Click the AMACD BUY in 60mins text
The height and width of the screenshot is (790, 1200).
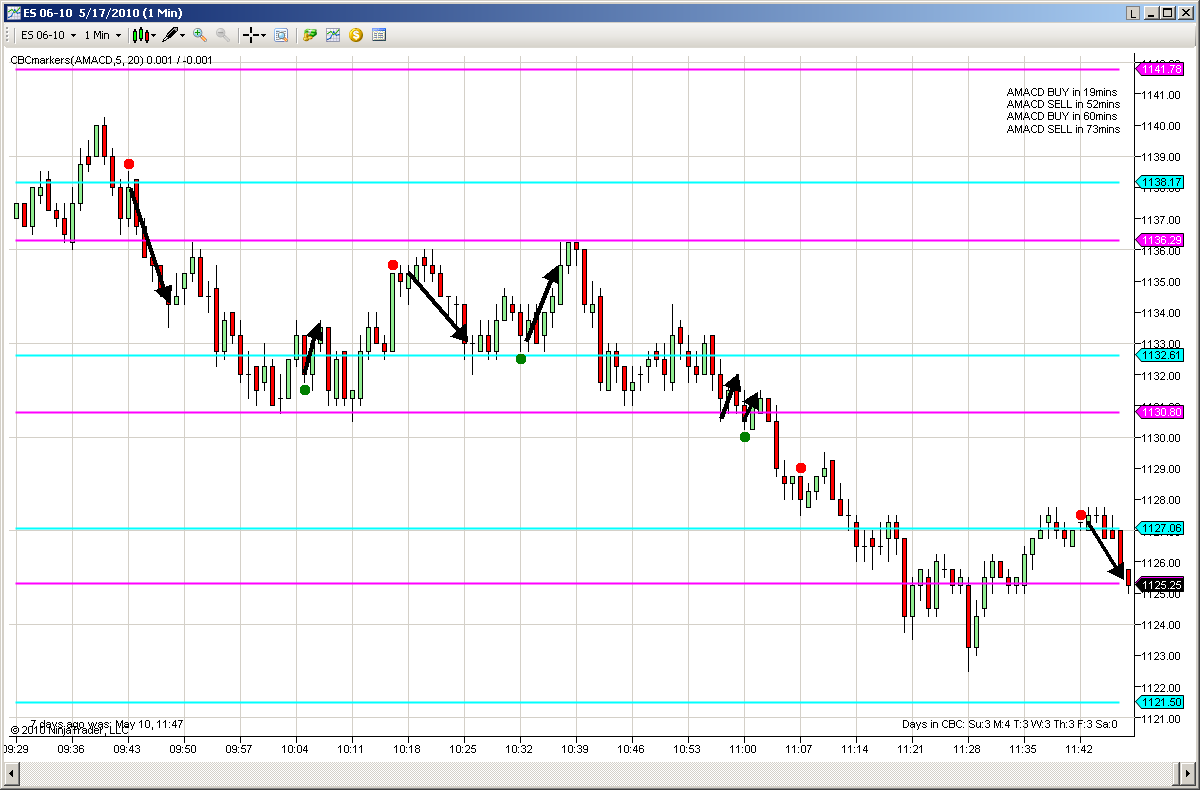pyautogui.click(x=1062, y=116)
